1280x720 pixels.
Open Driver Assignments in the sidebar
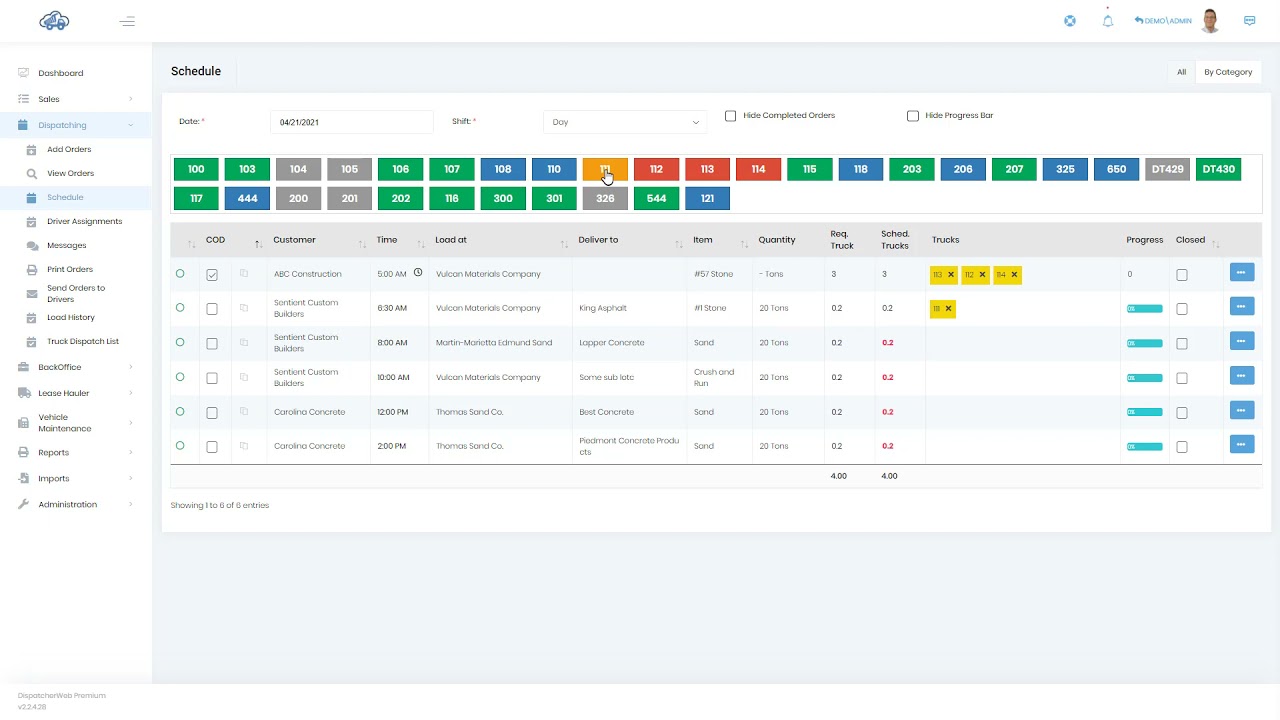click(x=84, y=221)
